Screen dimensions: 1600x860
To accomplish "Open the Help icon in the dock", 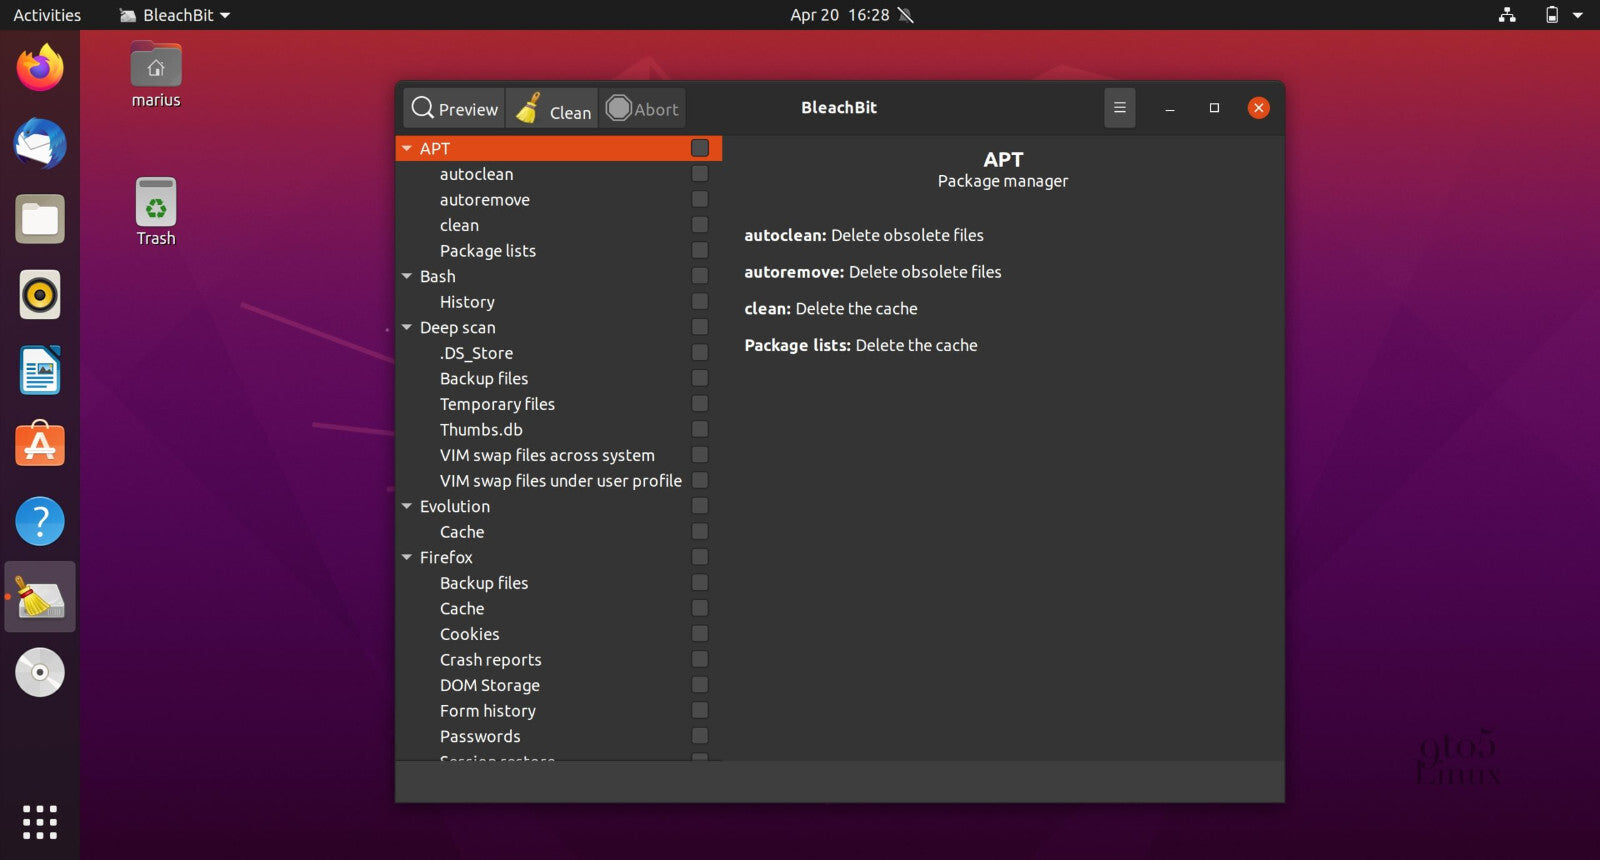I will tap(40, 521).
